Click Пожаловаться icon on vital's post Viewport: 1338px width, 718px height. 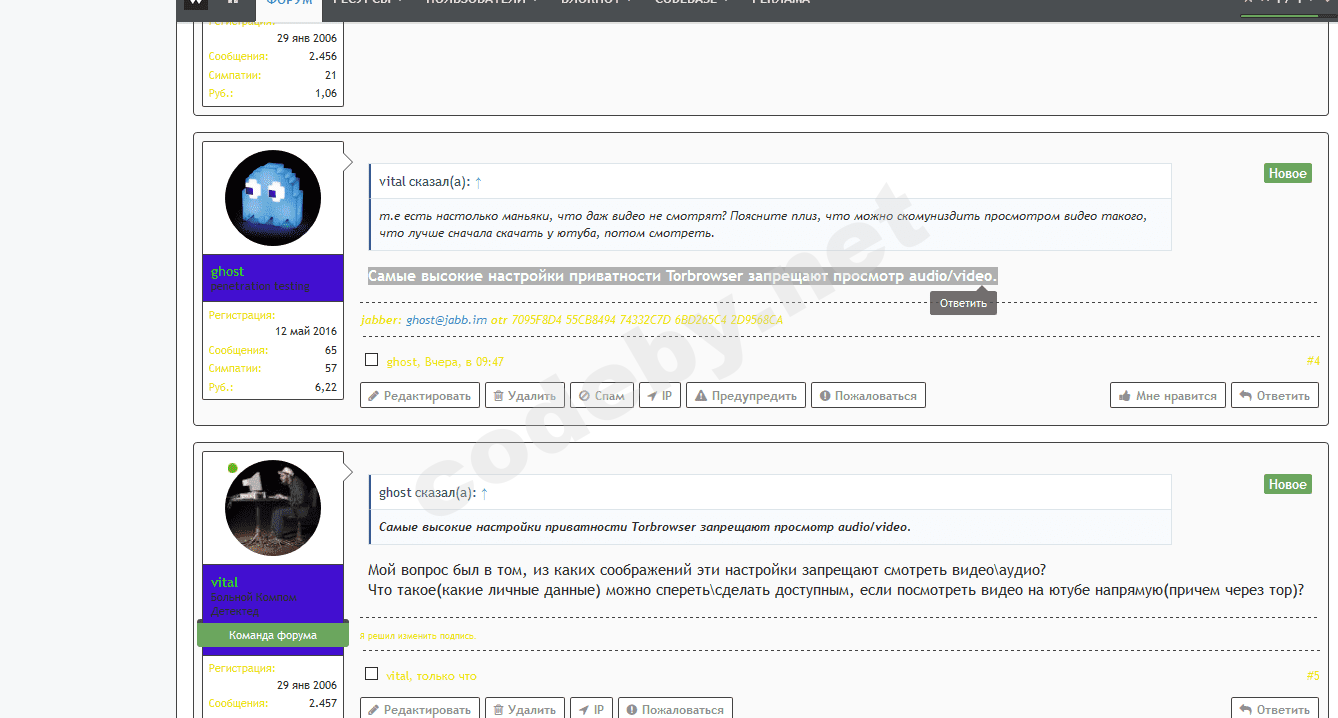tap(630, 710)
